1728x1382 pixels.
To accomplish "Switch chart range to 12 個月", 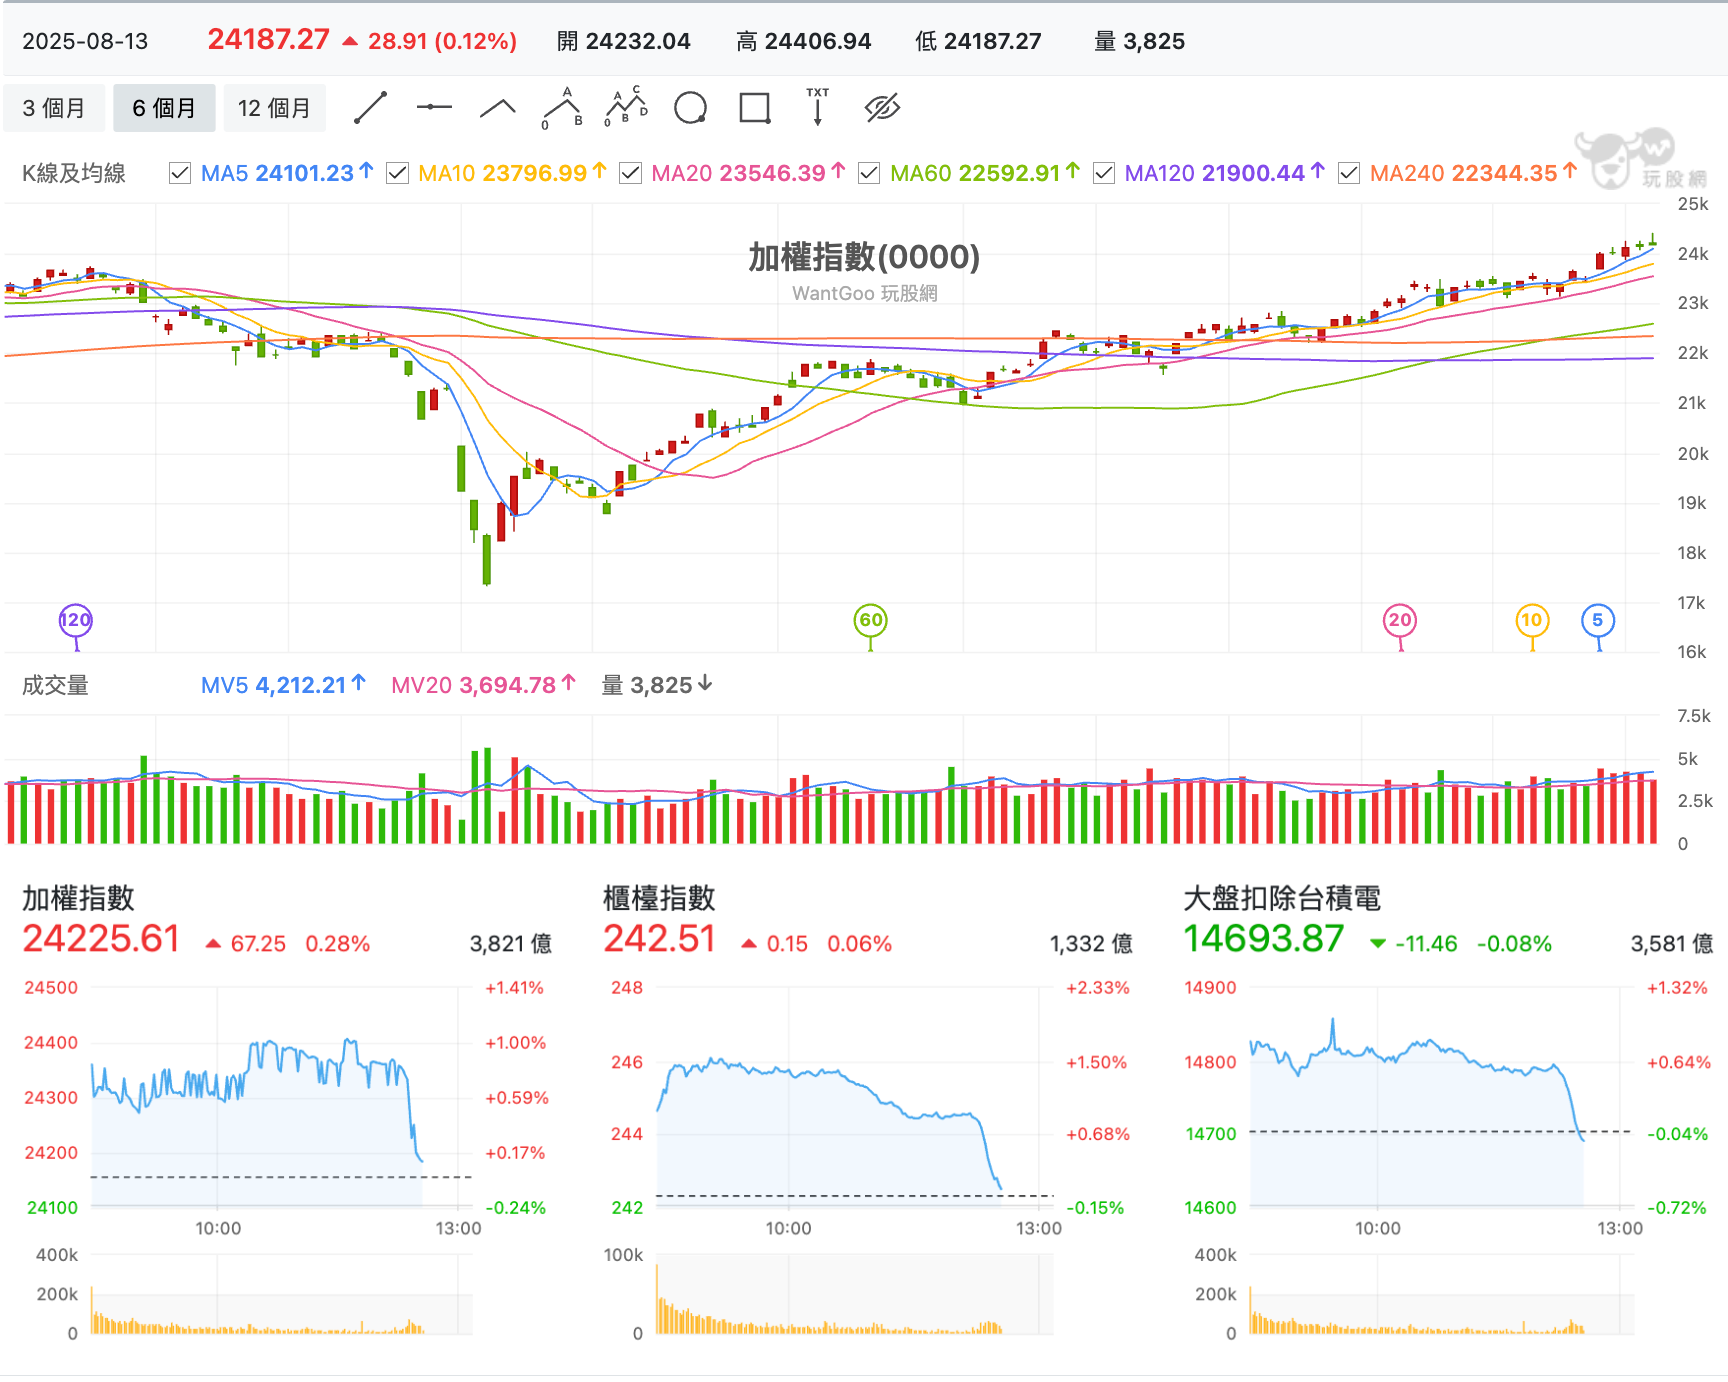I will pos(274,108).
